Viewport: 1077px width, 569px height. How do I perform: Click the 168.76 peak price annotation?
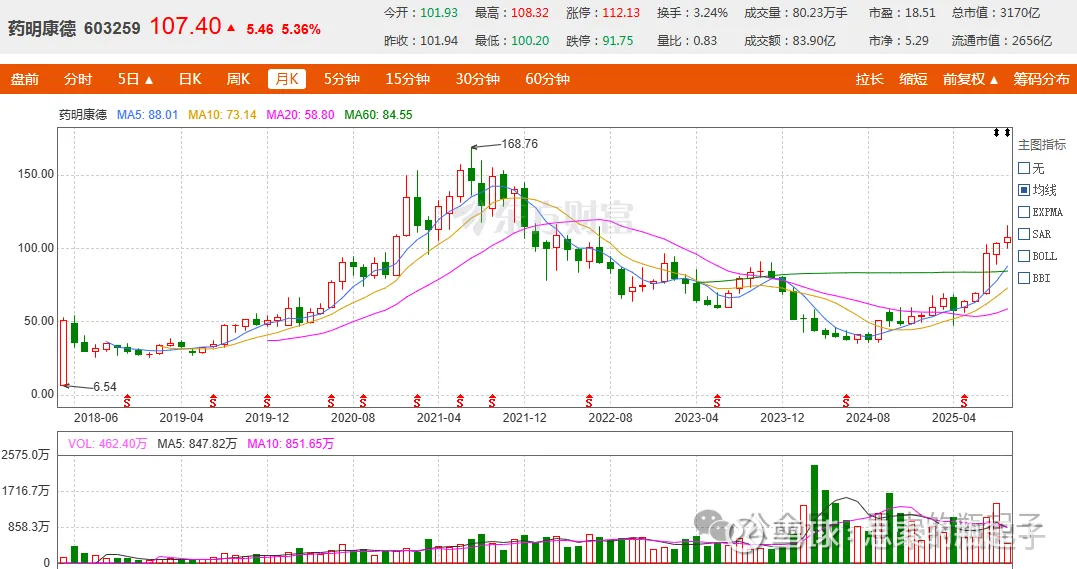tap(519, 144)
